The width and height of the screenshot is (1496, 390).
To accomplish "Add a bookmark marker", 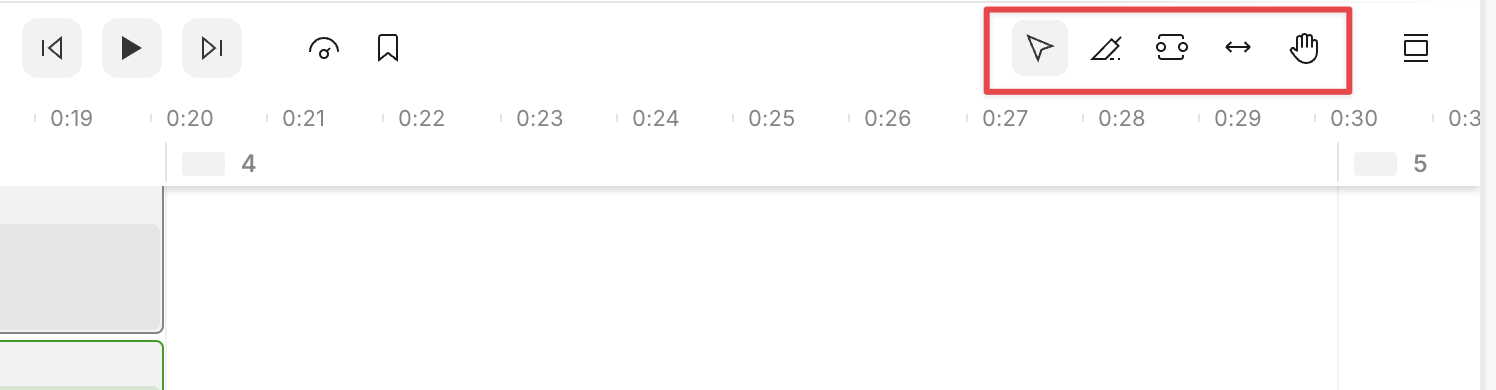I will pos(389,48).
